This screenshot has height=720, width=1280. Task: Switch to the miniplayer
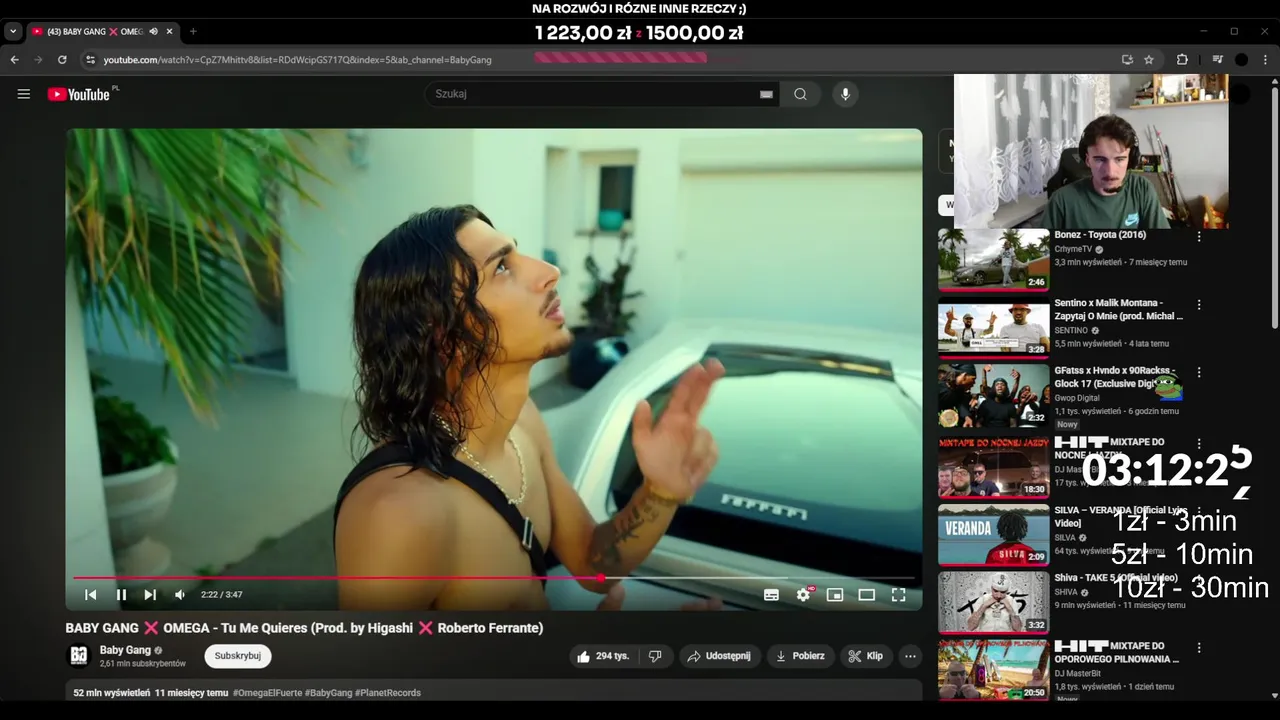(835, 595)
